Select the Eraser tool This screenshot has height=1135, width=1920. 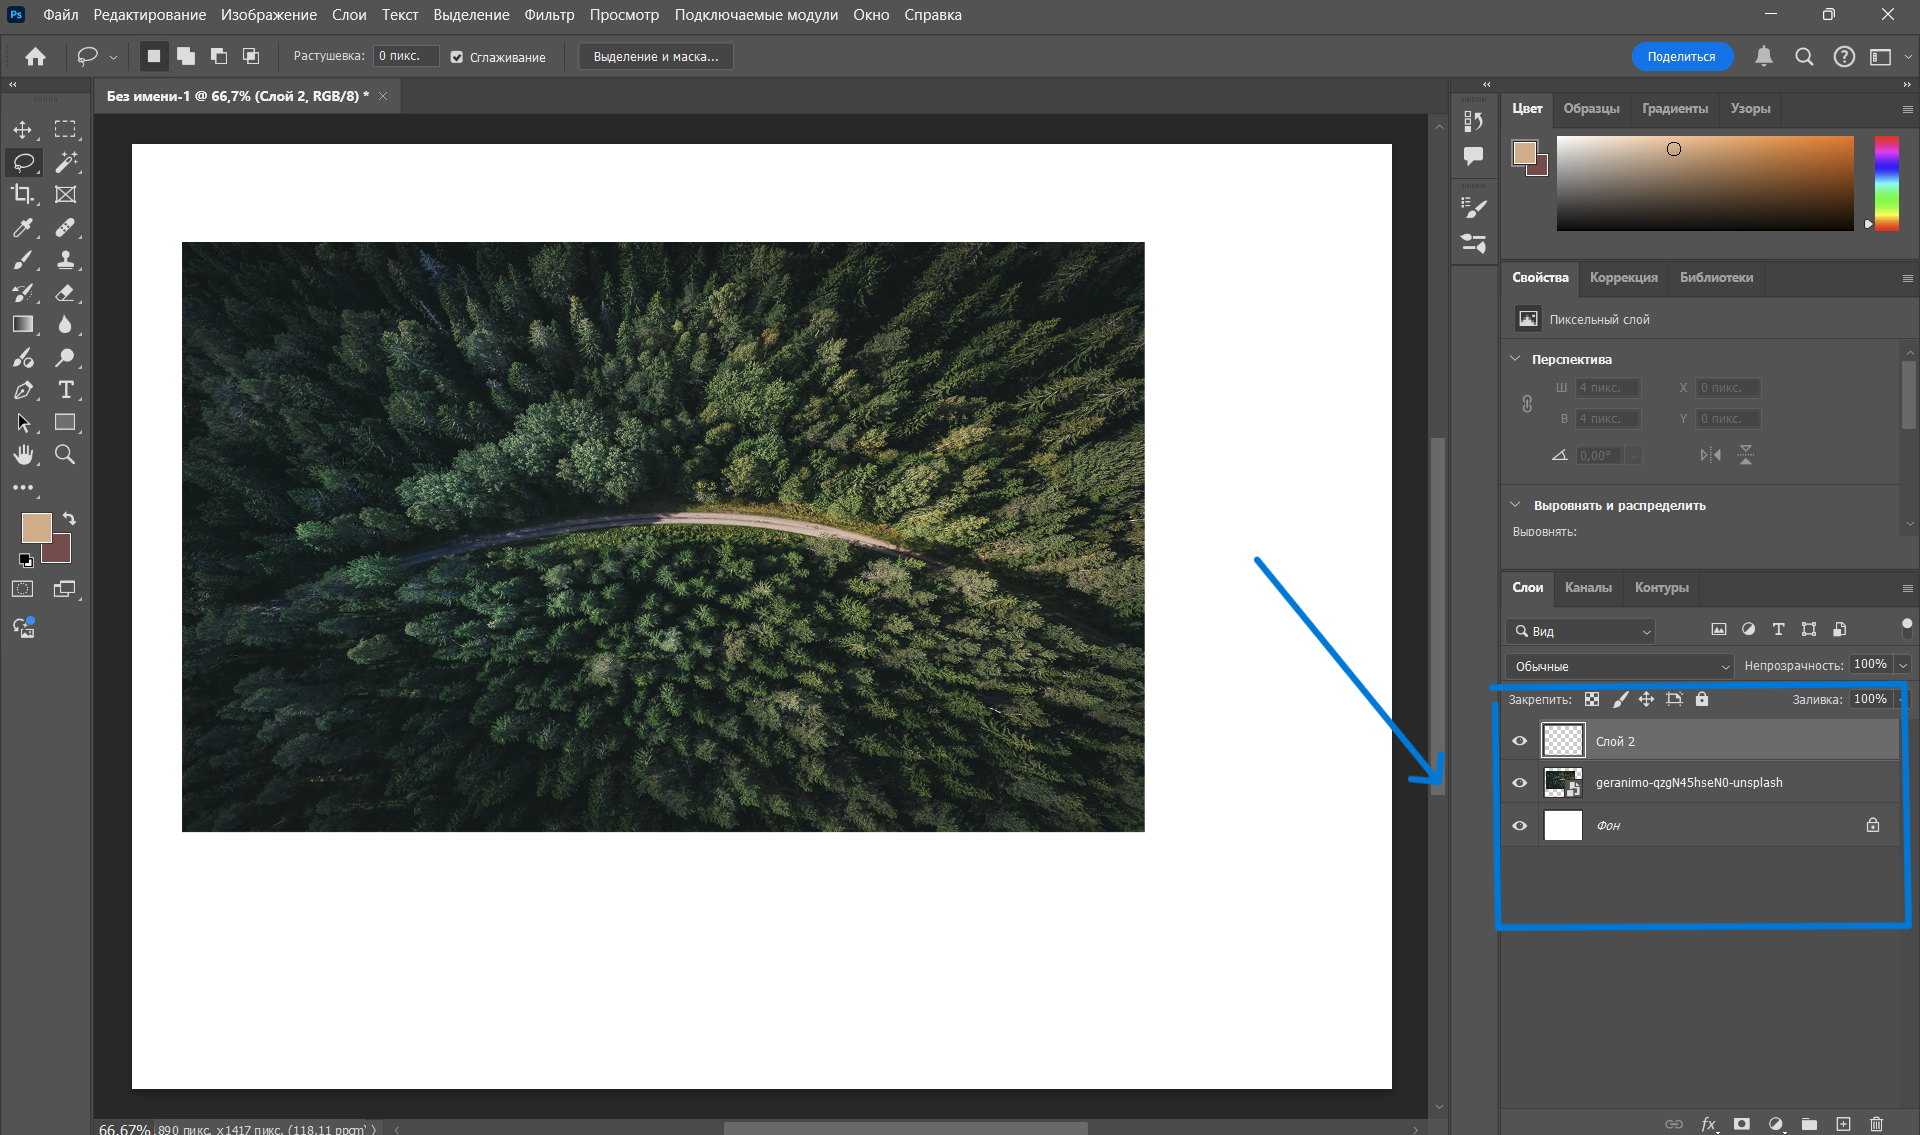tap(65, 293)
